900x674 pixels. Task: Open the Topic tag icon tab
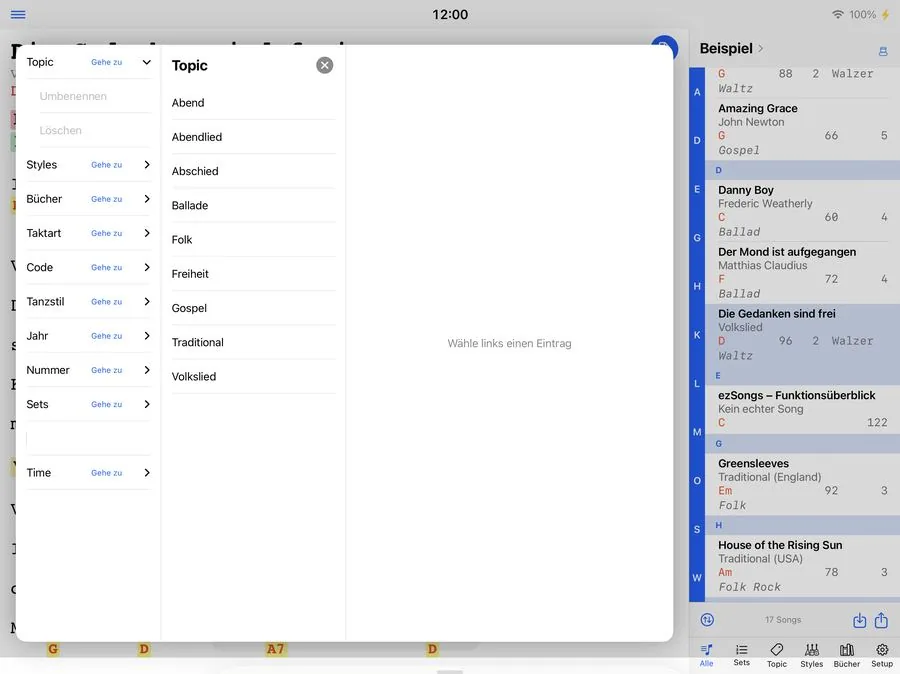(777, 655)
